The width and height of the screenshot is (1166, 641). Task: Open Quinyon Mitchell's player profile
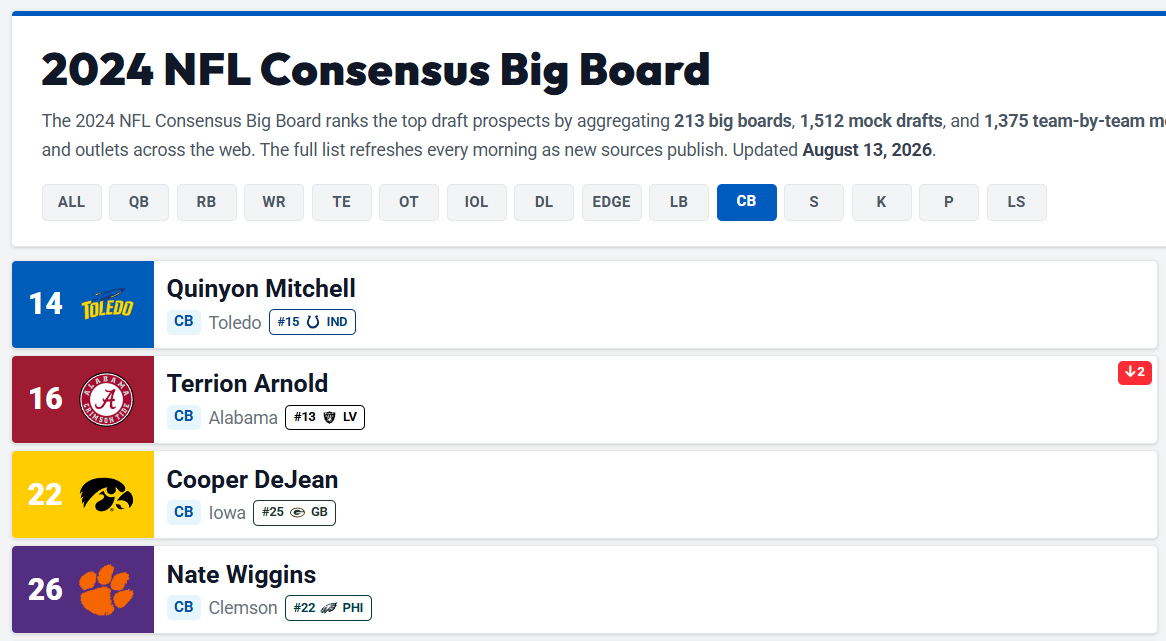pyautogui.click(x=261, y=289)
